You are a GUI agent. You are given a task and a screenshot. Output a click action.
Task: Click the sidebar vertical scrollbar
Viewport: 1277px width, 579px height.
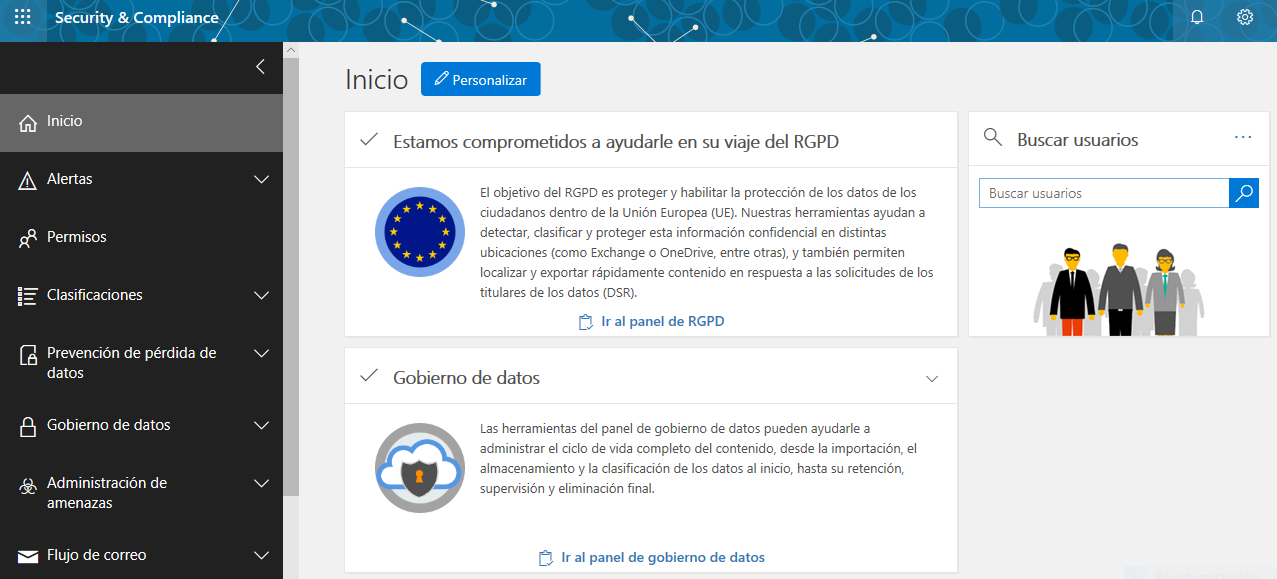291,270
